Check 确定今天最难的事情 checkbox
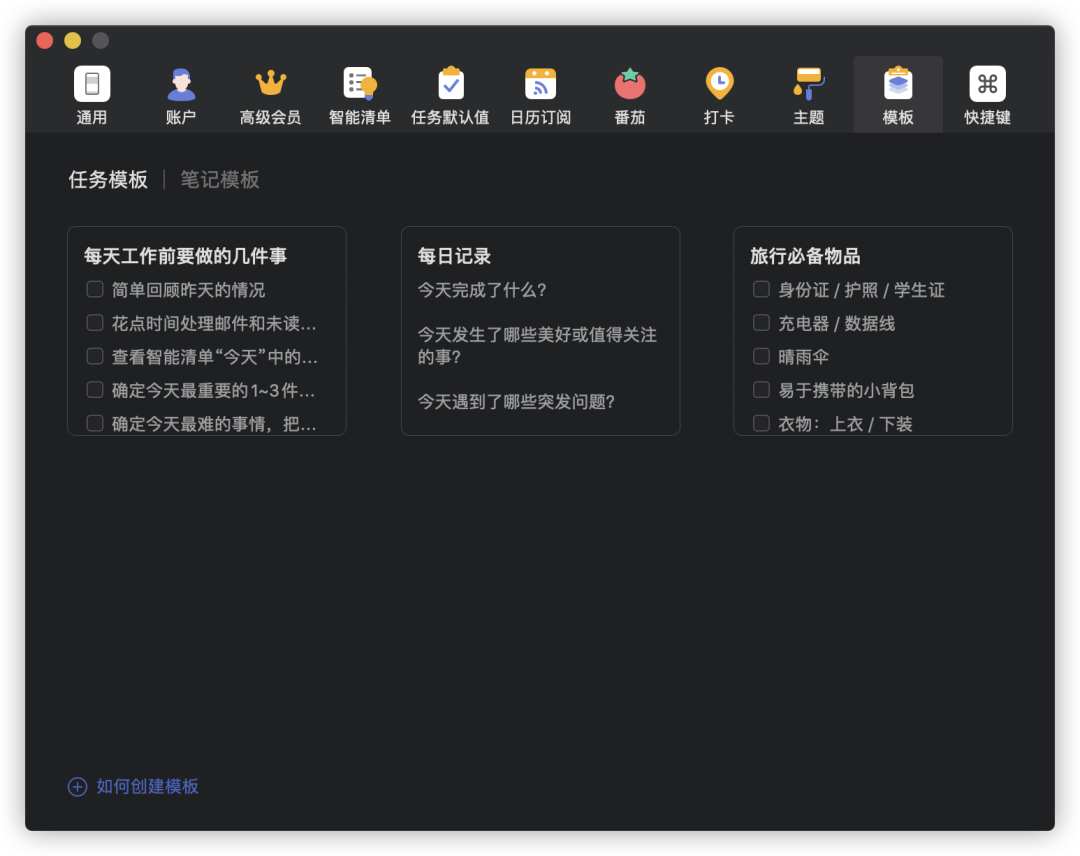The width and height of the screenshot is (1080, 856). coord(95,423)
